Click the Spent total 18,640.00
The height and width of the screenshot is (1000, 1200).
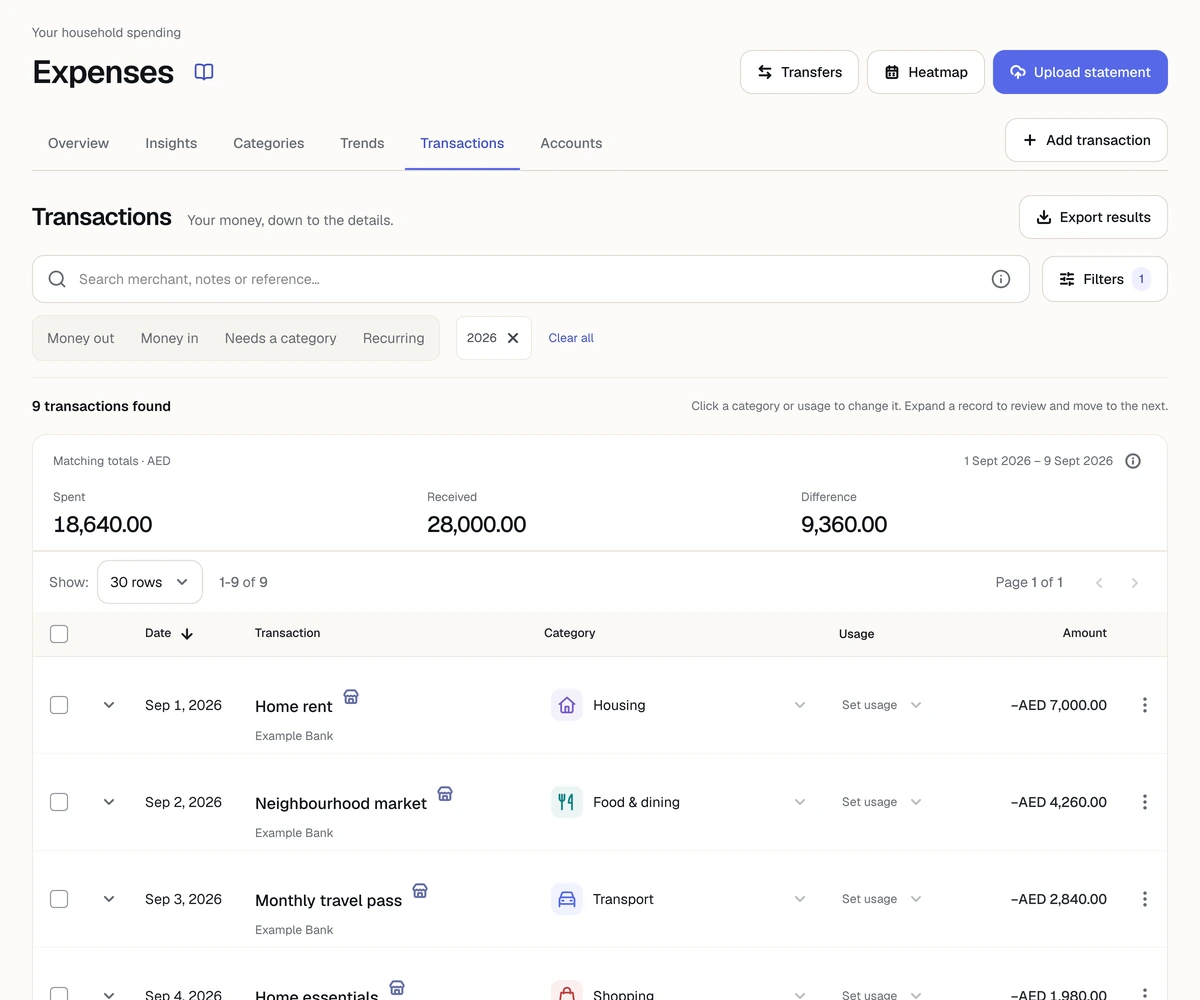pyautogui.click(x=102, y=524)
